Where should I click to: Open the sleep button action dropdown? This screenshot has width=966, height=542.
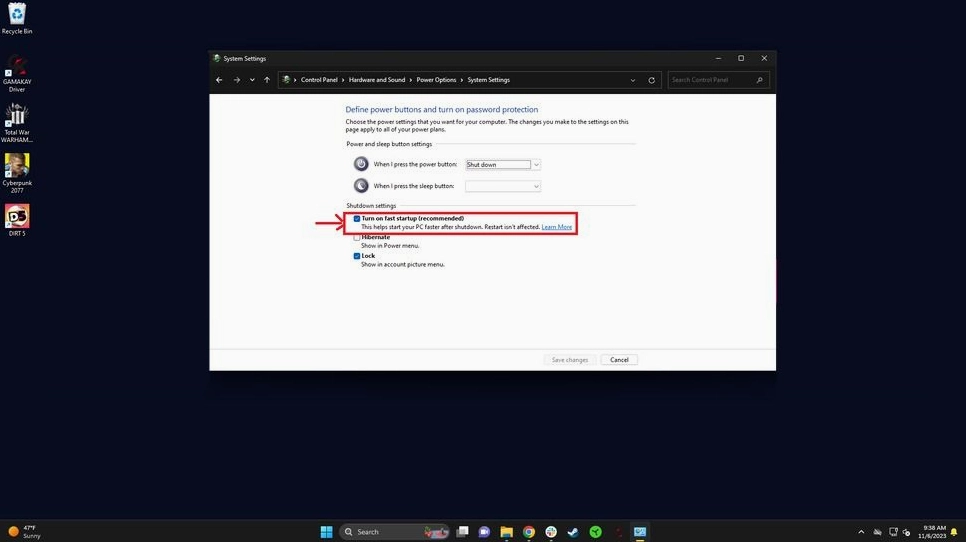[x=503, y=186]
